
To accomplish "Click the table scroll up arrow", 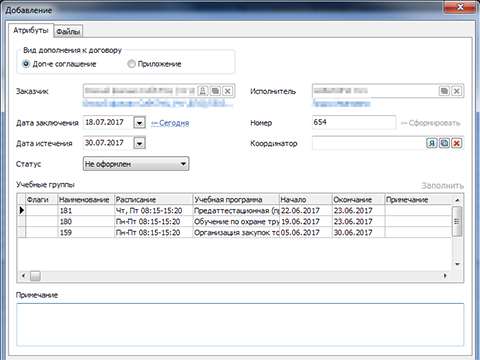I will click(457, 200).
